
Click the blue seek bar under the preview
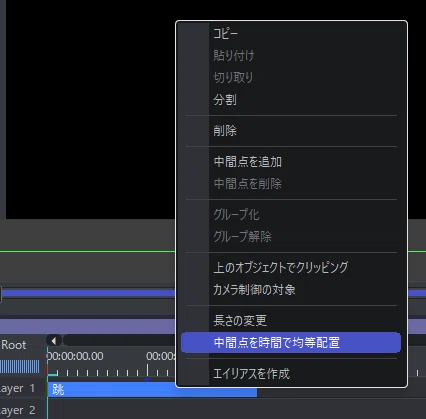(88, 293)
